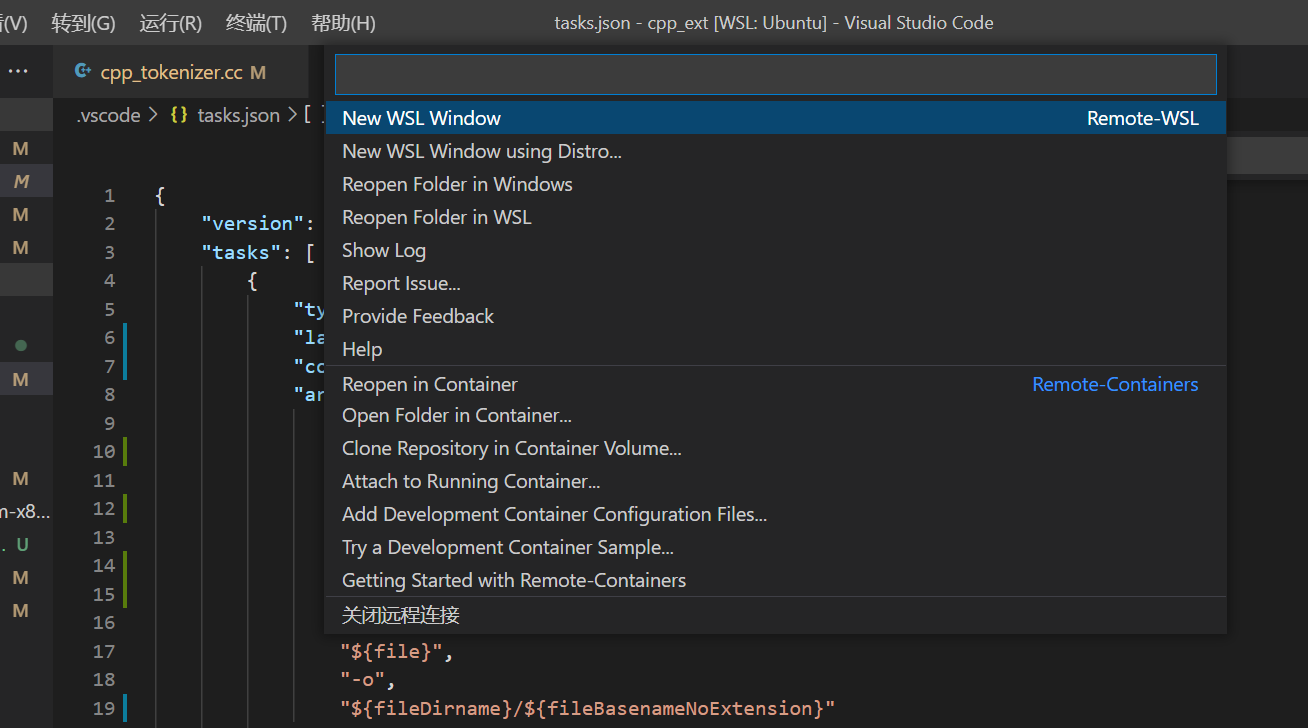This screenshot has width=1308, height=728.
Task: Pick the Show Log command
Action: [384, 250]
